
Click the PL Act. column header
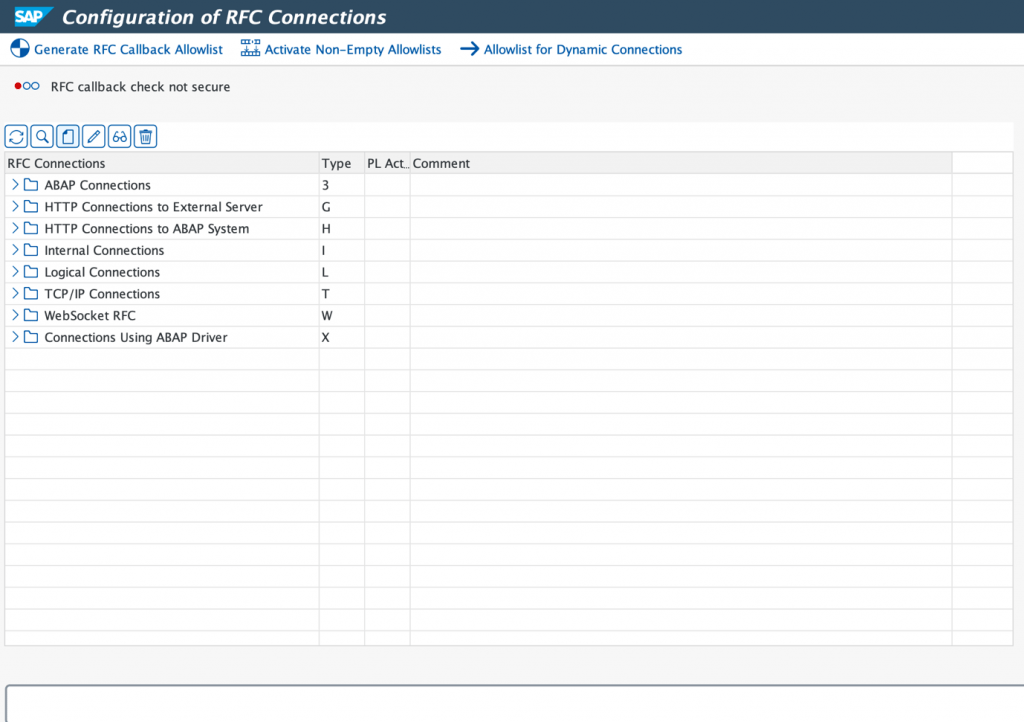click(x=387, y=163)
